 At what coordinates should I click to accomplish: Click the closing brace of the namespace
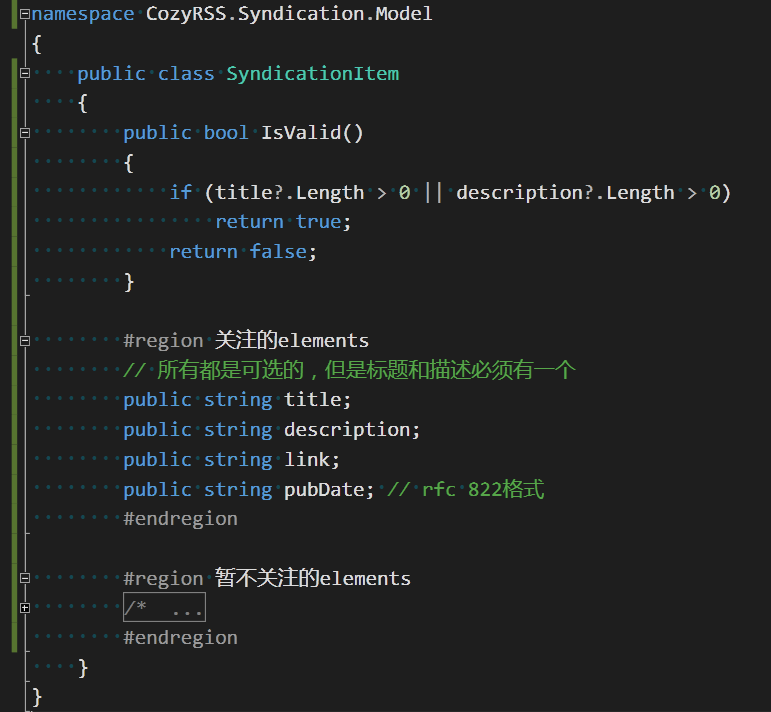[37, 698]
